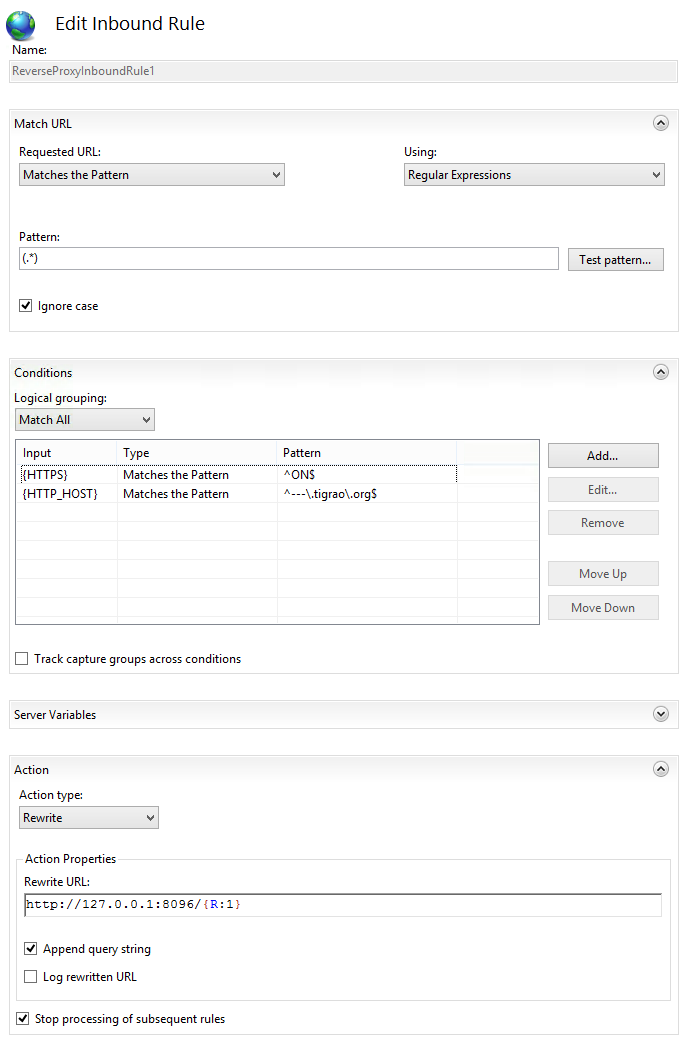This screenshot has height=1046, width=693.
Task: Expand the Server Variables section
Action: [660, 714]
